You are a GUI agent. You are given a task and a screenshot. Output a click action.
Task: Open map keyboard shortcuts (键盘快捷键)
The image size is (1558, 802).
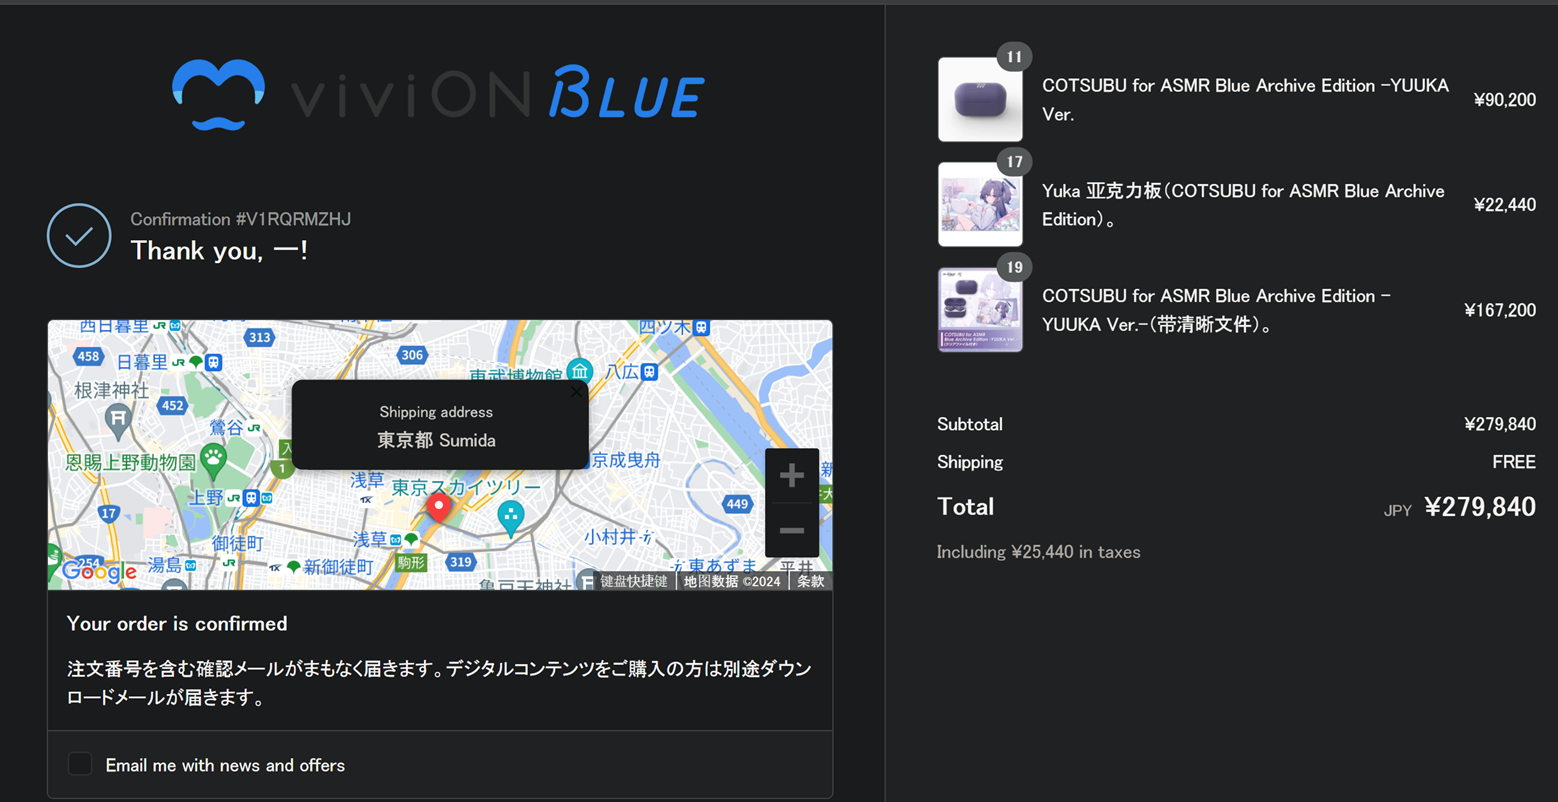[633, 581]
